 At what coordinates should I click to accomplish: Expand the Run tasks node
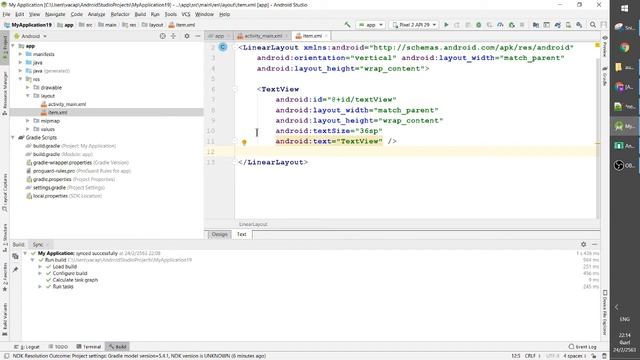click(x=40, y=287)
